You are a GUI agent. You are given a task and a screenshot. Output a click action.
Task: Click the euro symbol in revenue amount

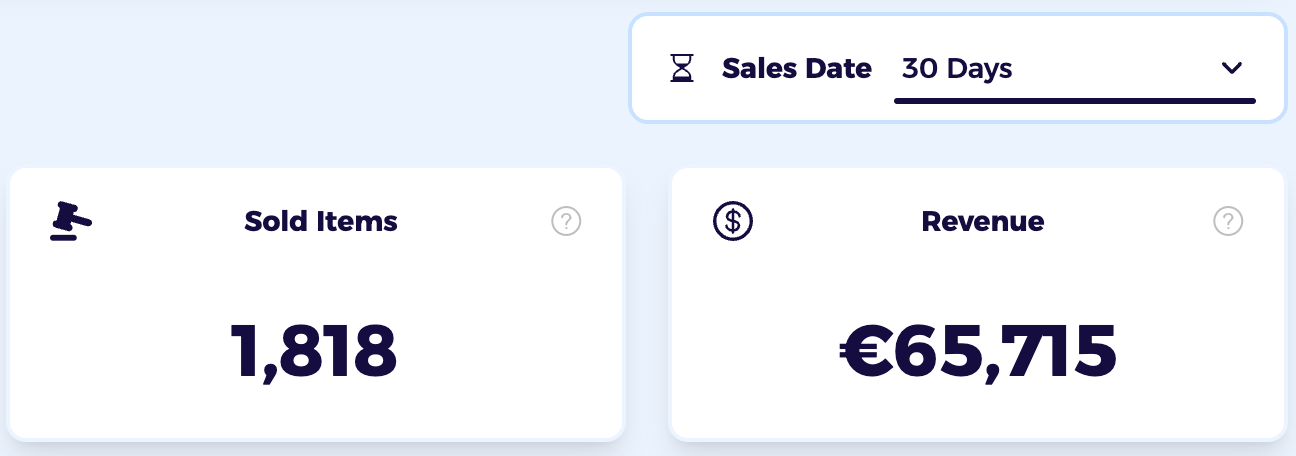click(866, 352)
